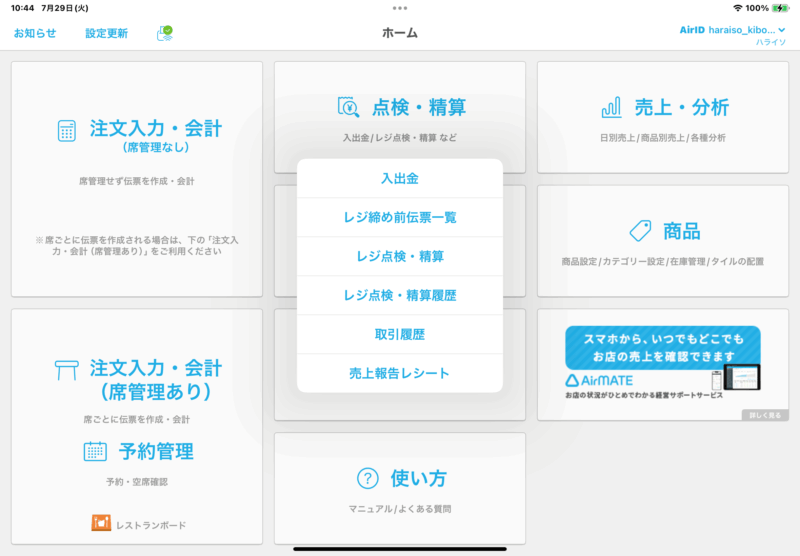Click the question mark 使い方 icon
Image resolution: width=800 pixels, height=556 pixels.
(368, 478)
